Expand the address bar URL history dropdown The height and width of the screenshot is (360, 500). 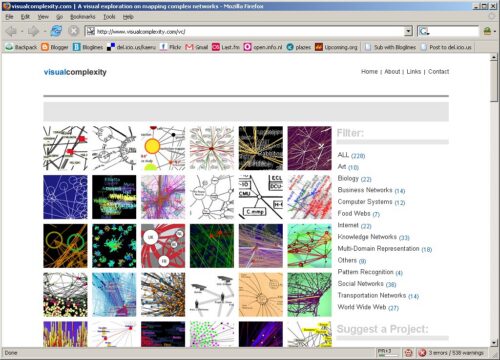click(x=408, y=31)
